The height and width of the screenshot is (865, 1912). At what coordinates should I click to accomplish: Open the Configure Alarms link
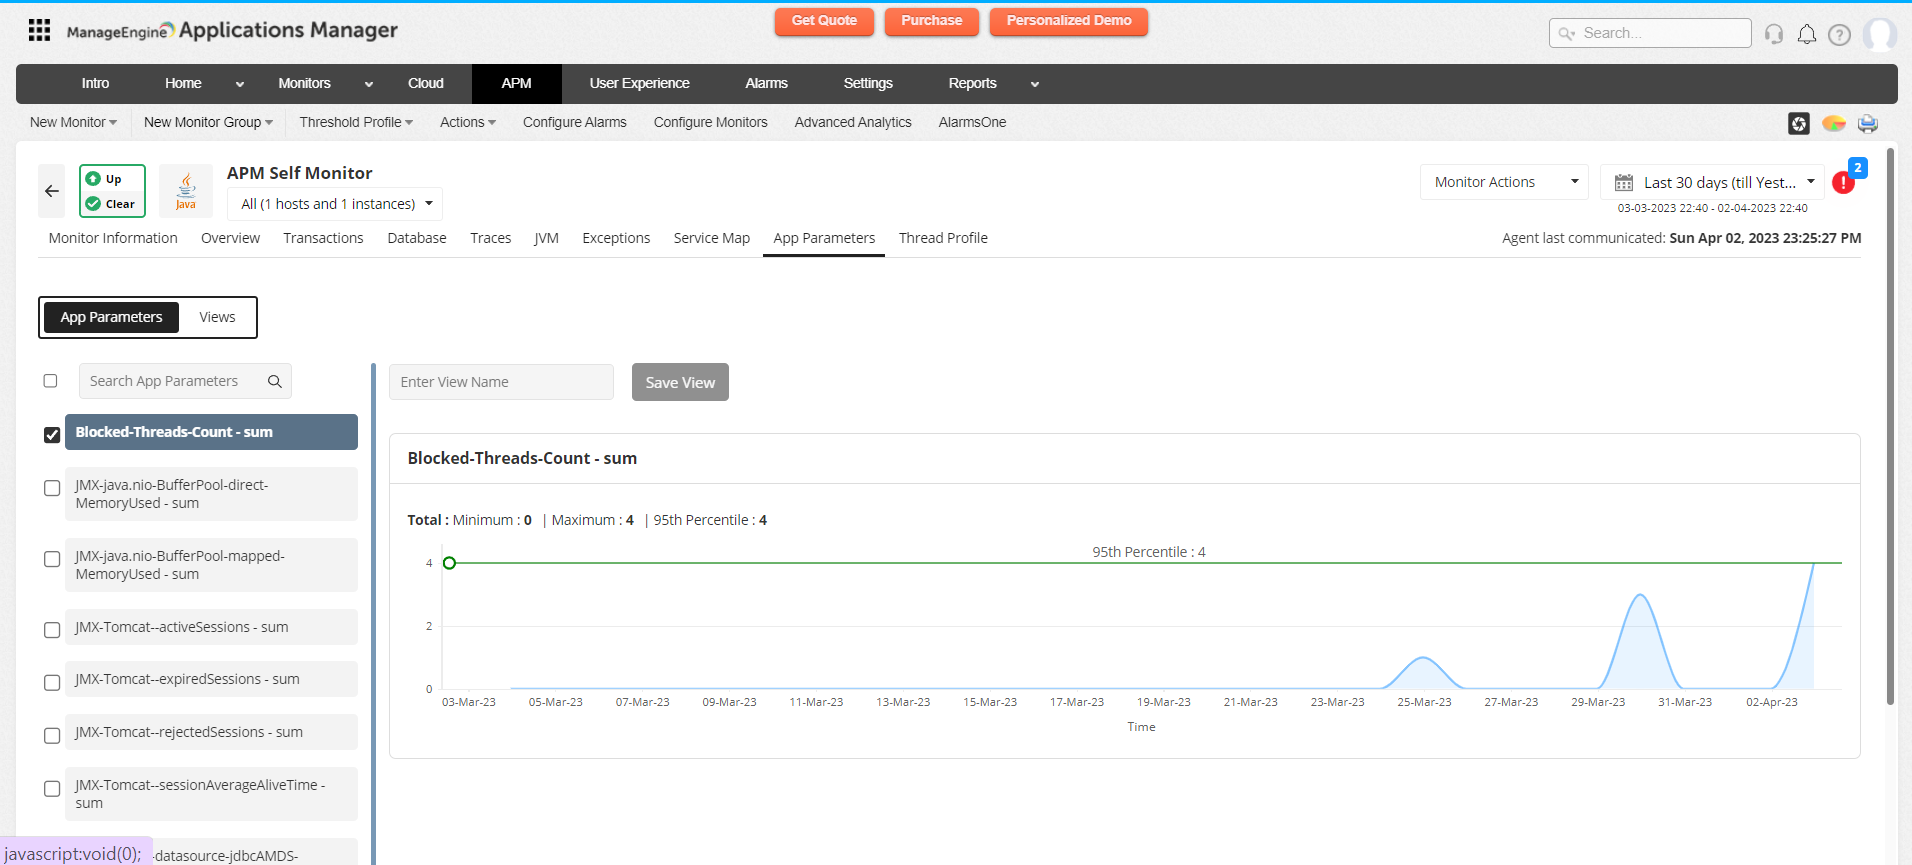click(575, 122)
